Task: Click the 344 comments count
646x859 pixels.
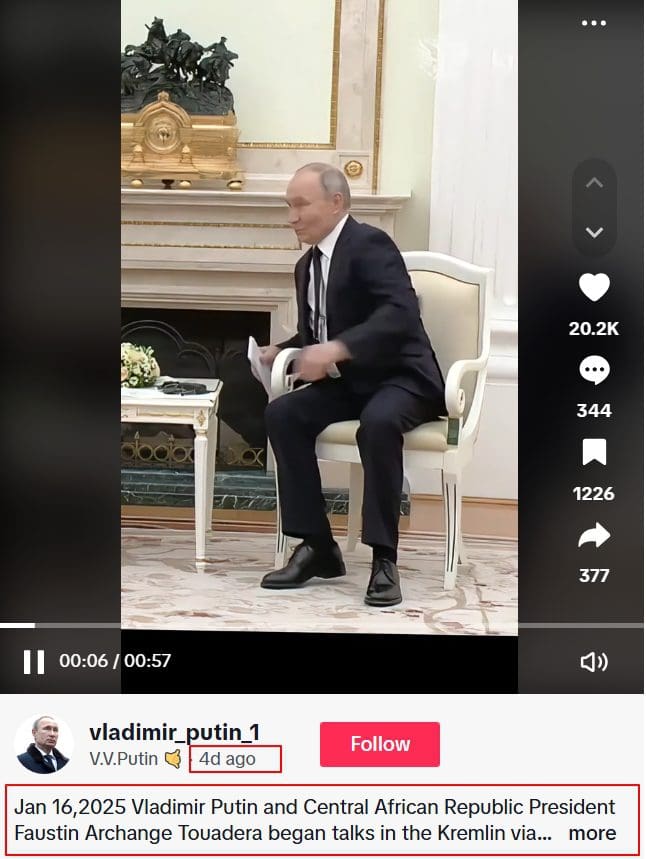Action: 594,410
